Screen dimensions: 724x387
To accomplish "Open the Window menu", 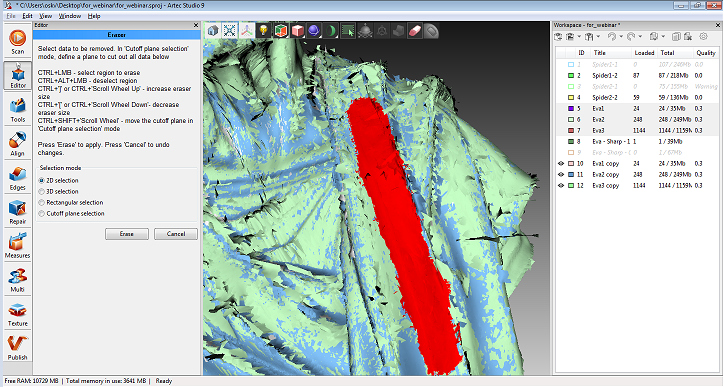I will pos(70,16).
